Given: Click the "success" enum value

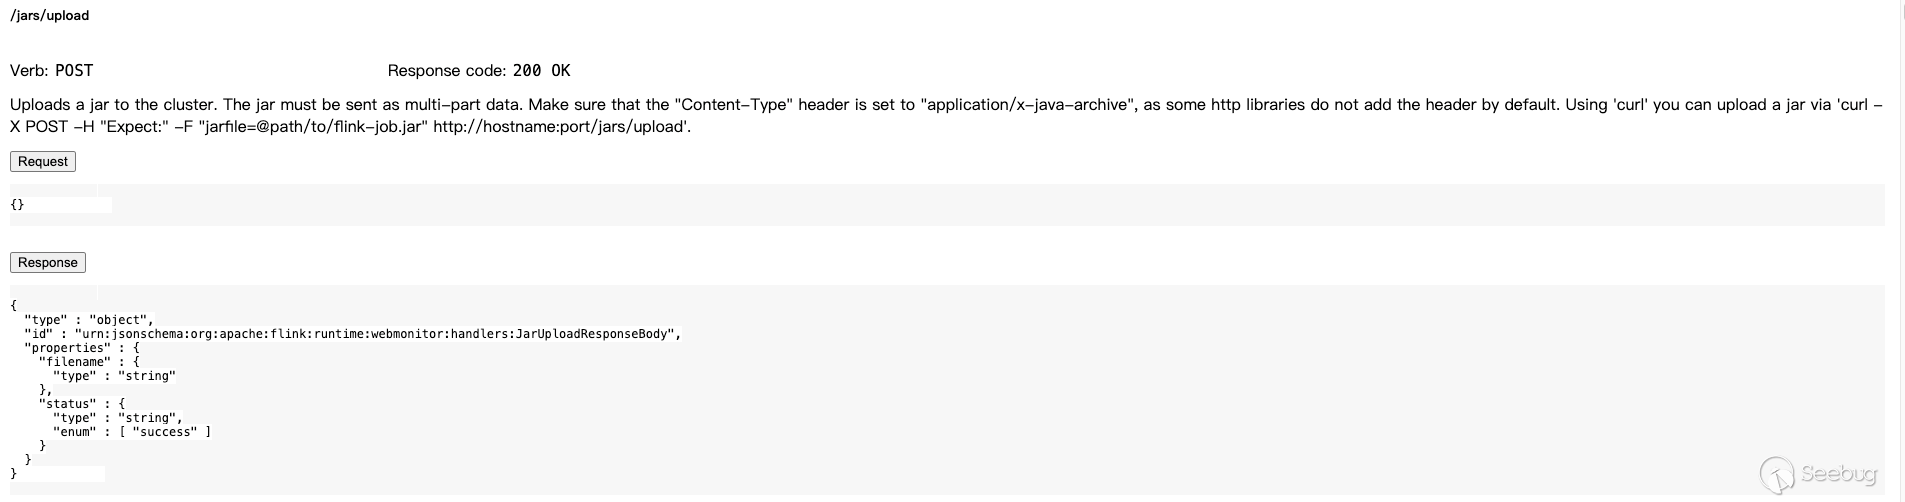Looking at the screenshot, I should click(165, 432).
